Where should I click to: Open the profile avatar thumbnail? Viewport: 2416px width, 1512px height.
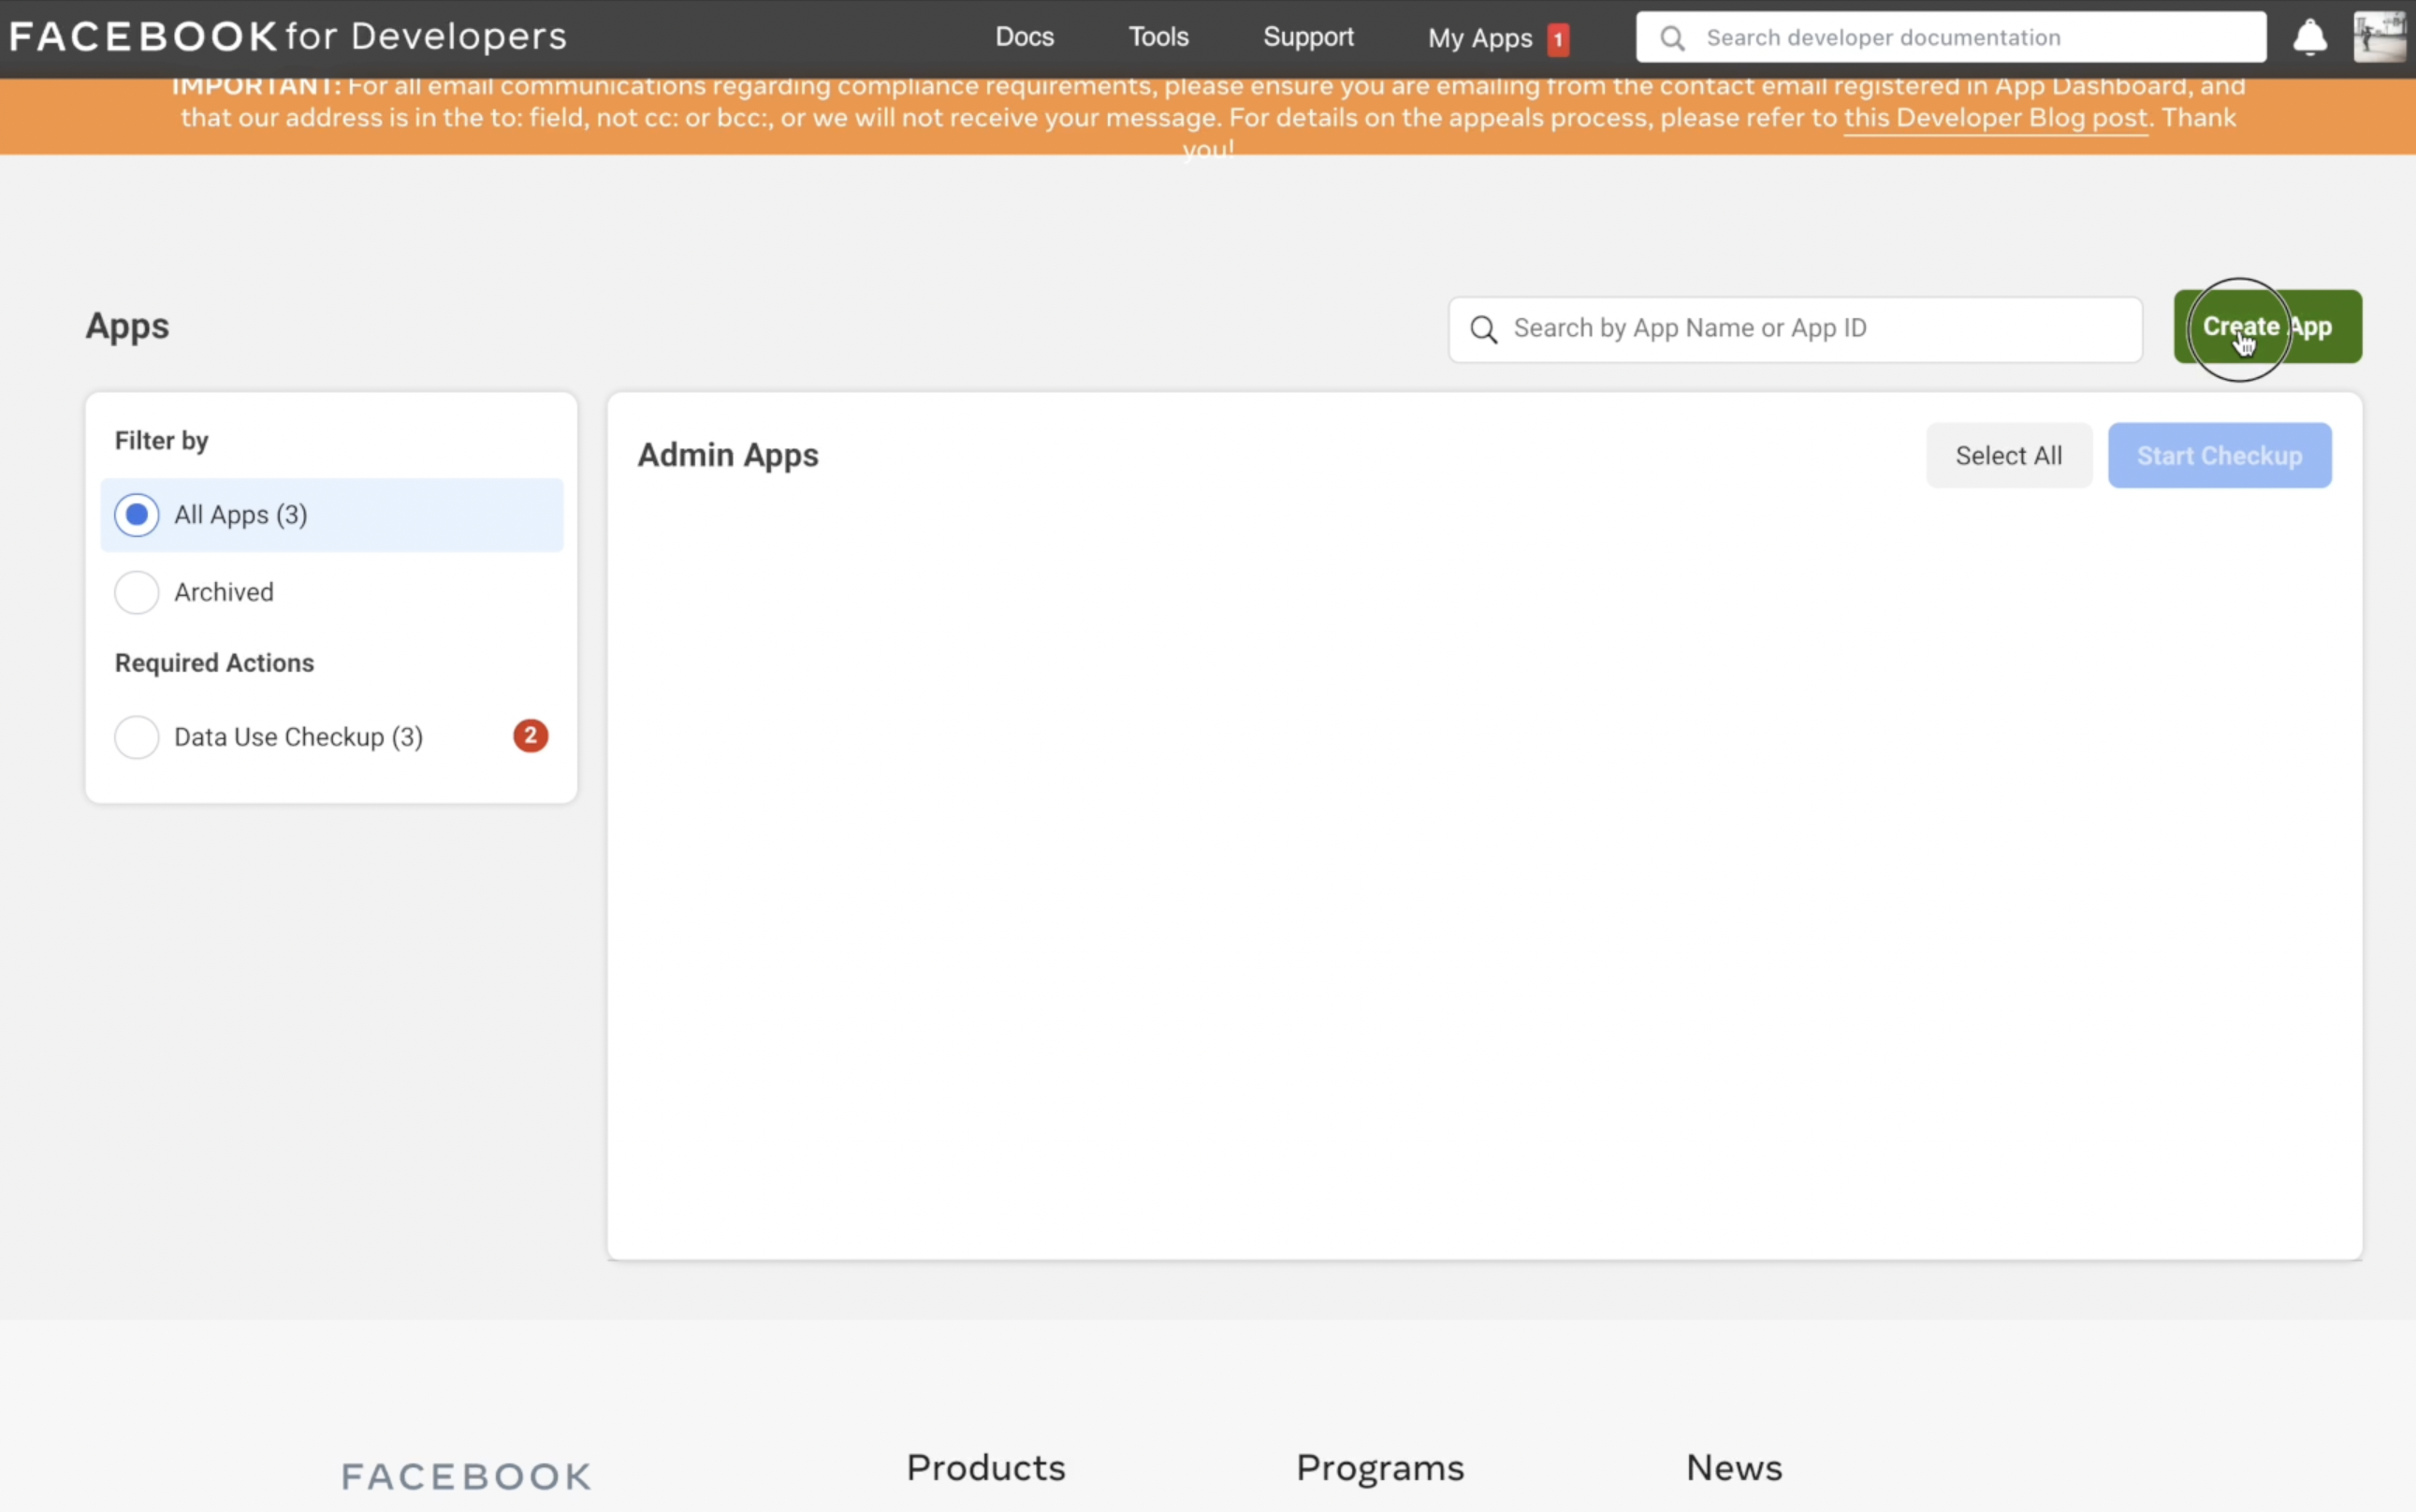pyautogui.click(x=2380, y=37)
